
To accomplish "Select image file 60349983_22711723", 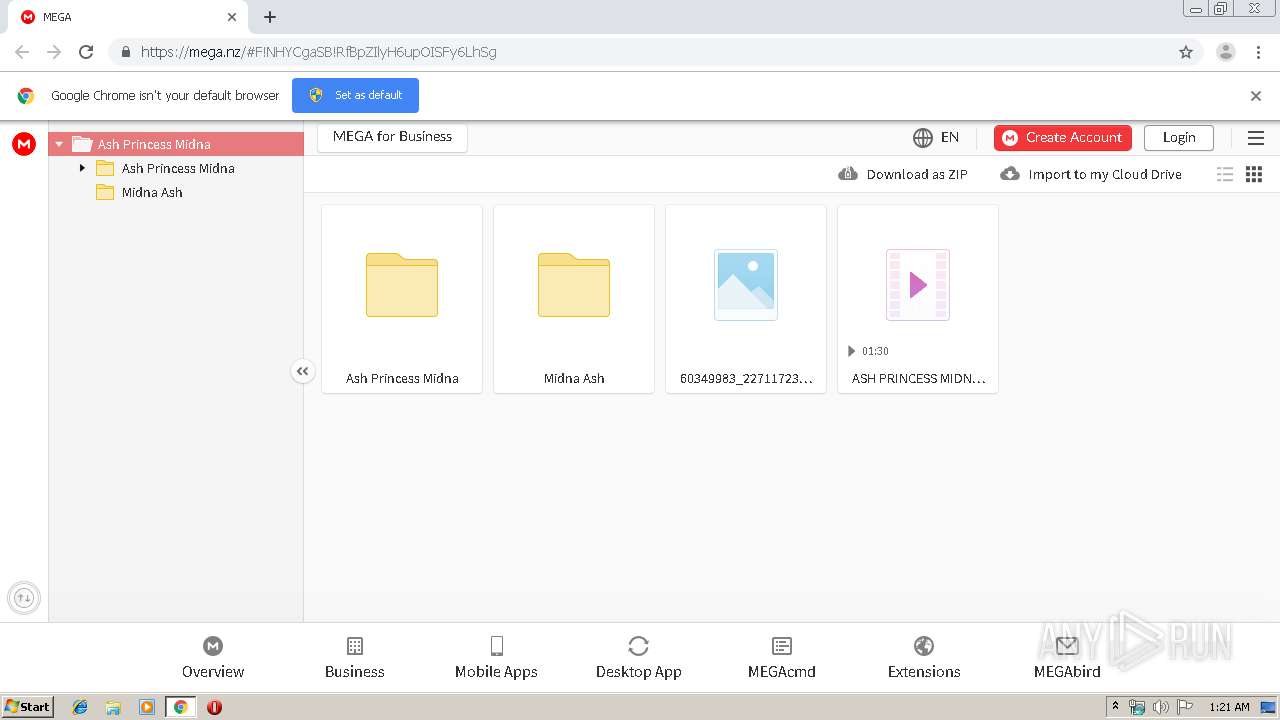I will click(x=746, y=299).
